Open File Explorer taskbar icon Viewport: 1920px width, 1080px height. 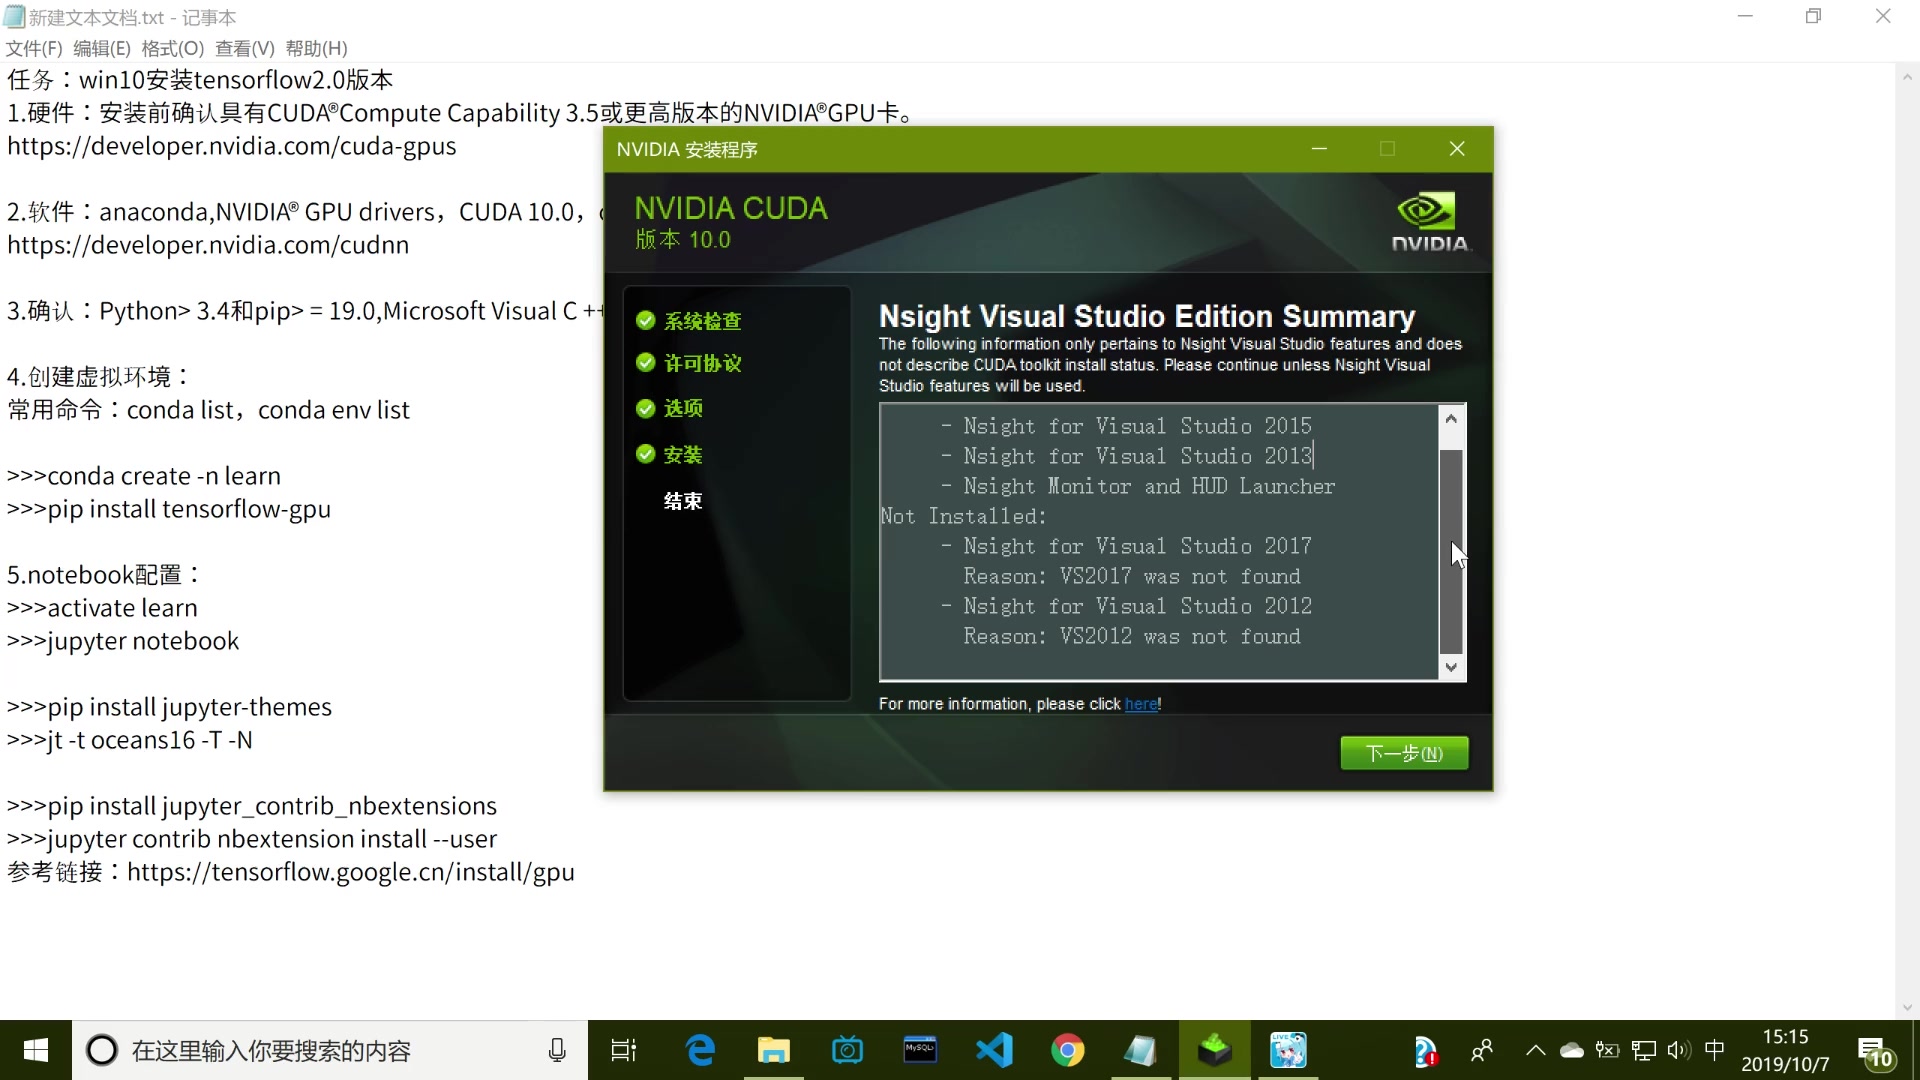tap(773, 1050)
